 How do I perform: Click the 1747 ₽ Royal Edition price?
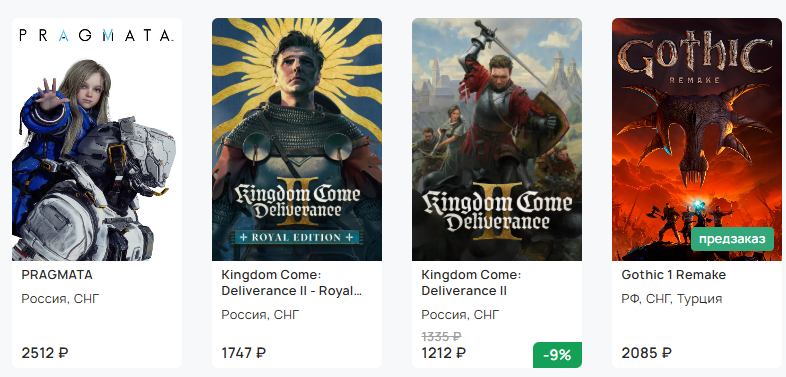(244, 353)
